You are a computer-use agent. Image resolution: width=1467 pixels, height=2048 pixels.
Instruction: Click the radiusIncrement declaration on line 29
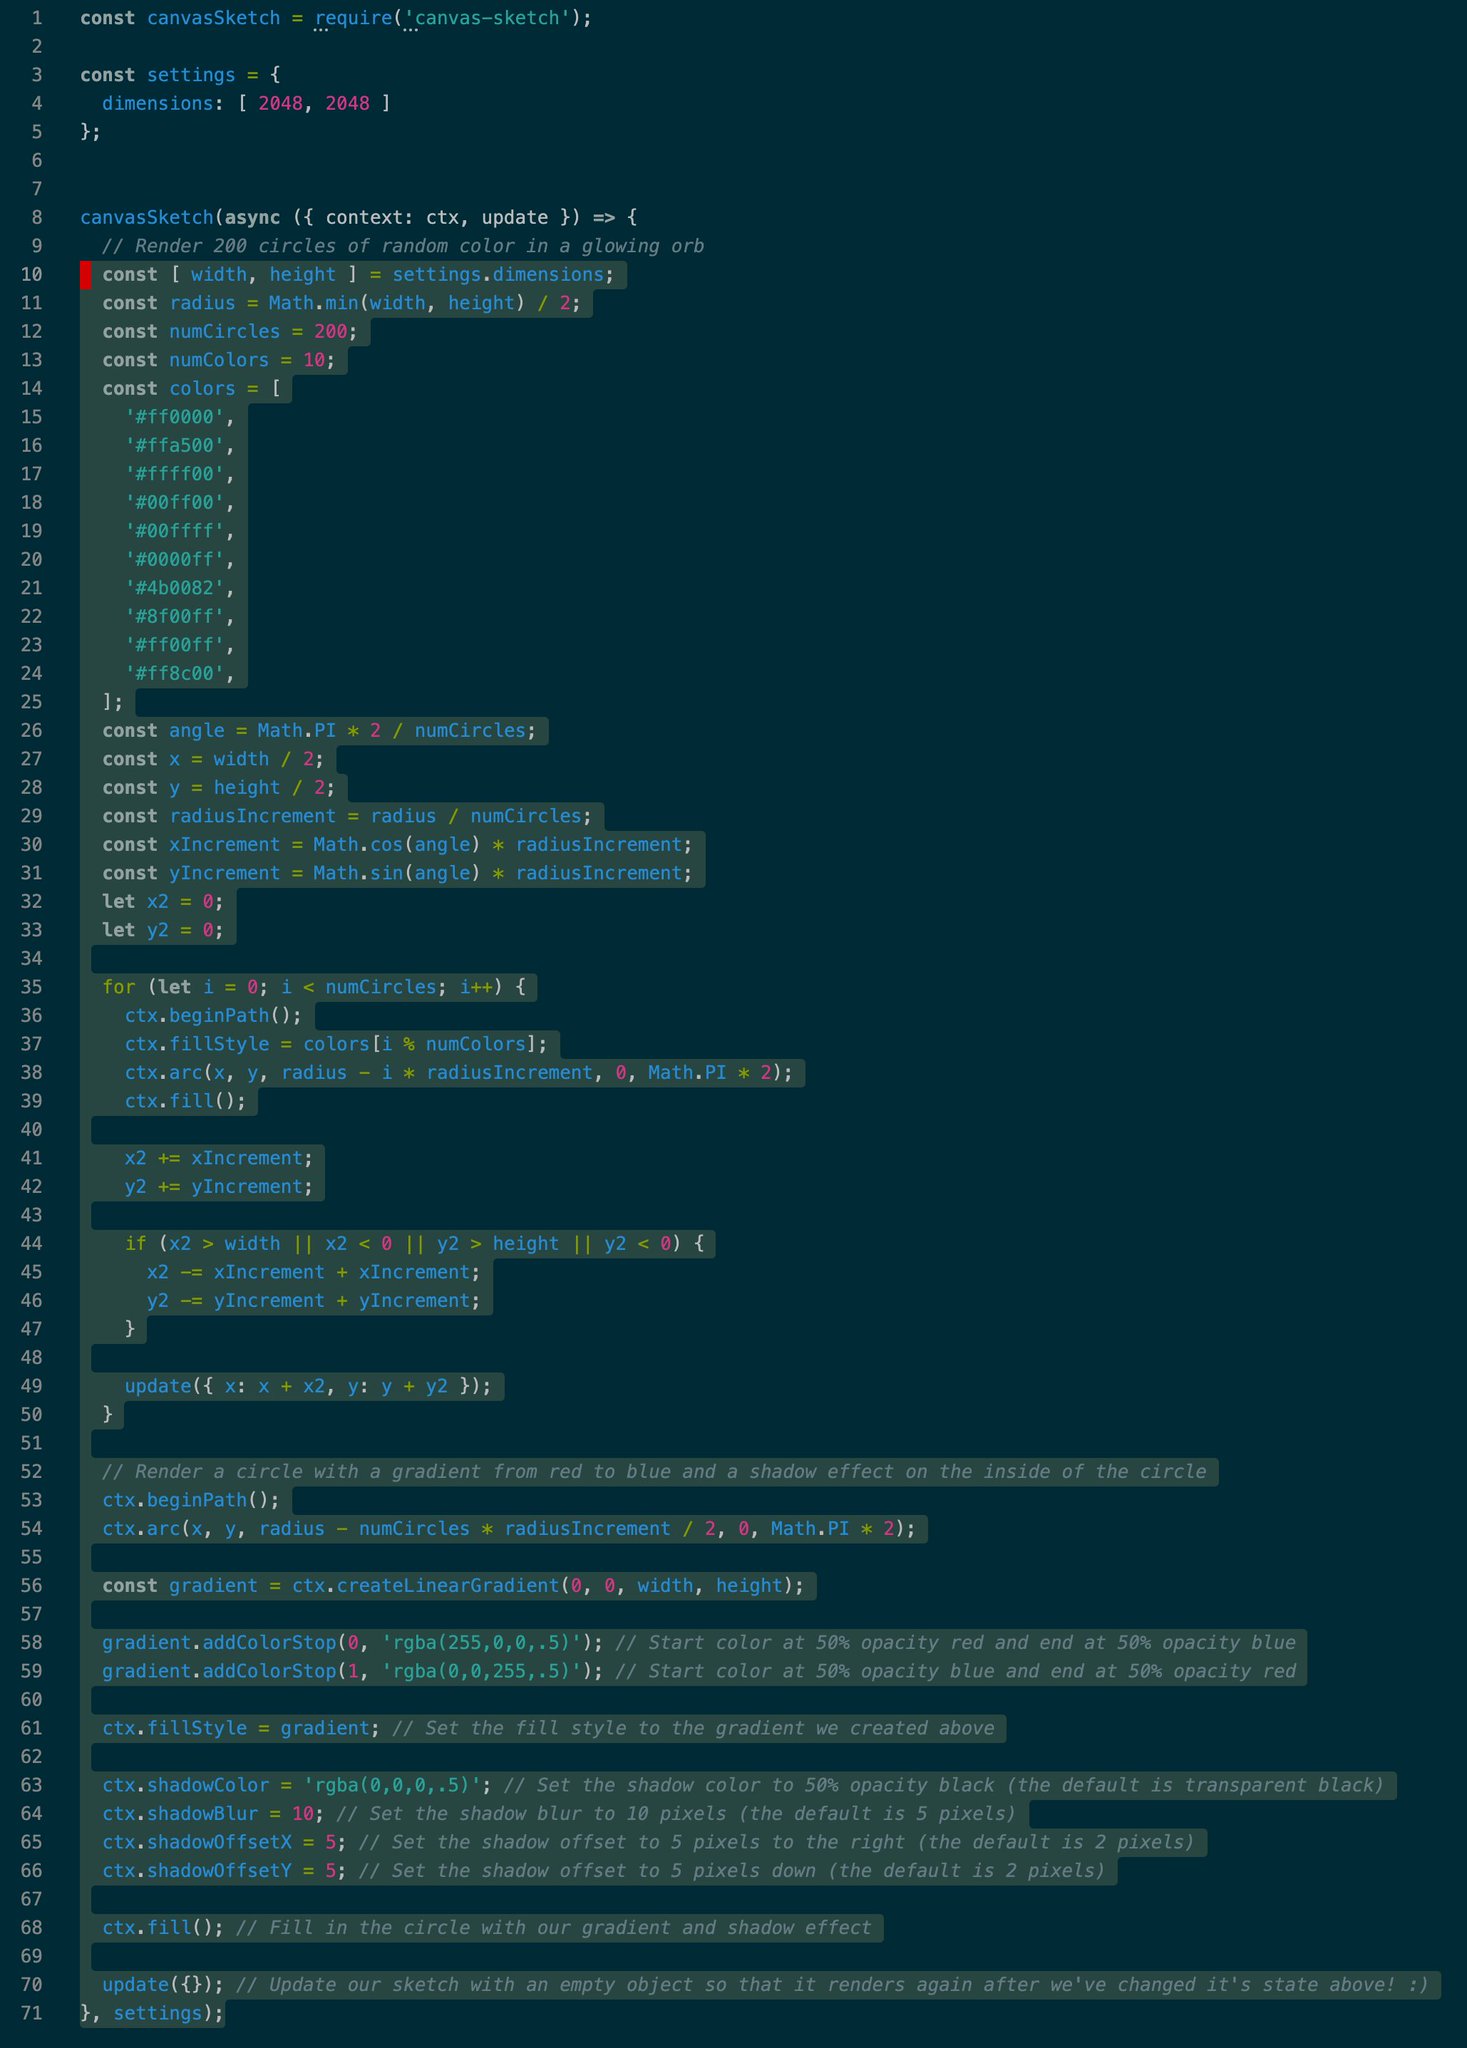[x=252, y=816]
